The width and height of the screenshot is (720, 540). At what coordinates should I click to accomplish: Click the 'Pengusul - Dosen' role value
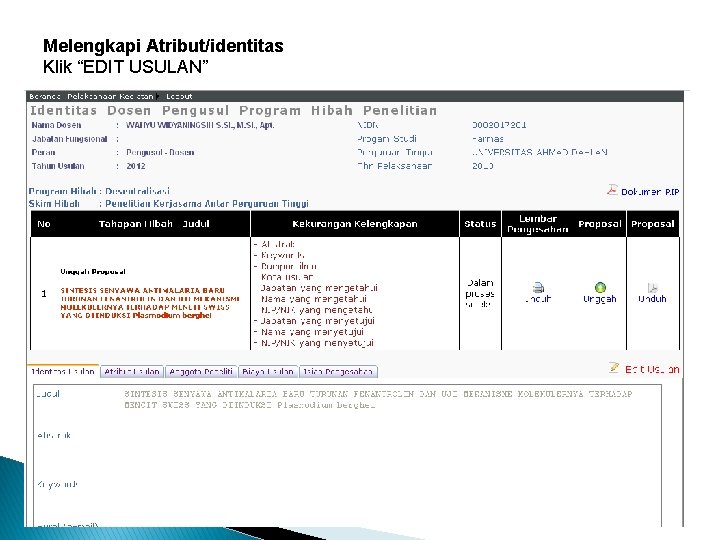[x=160, y=152]
